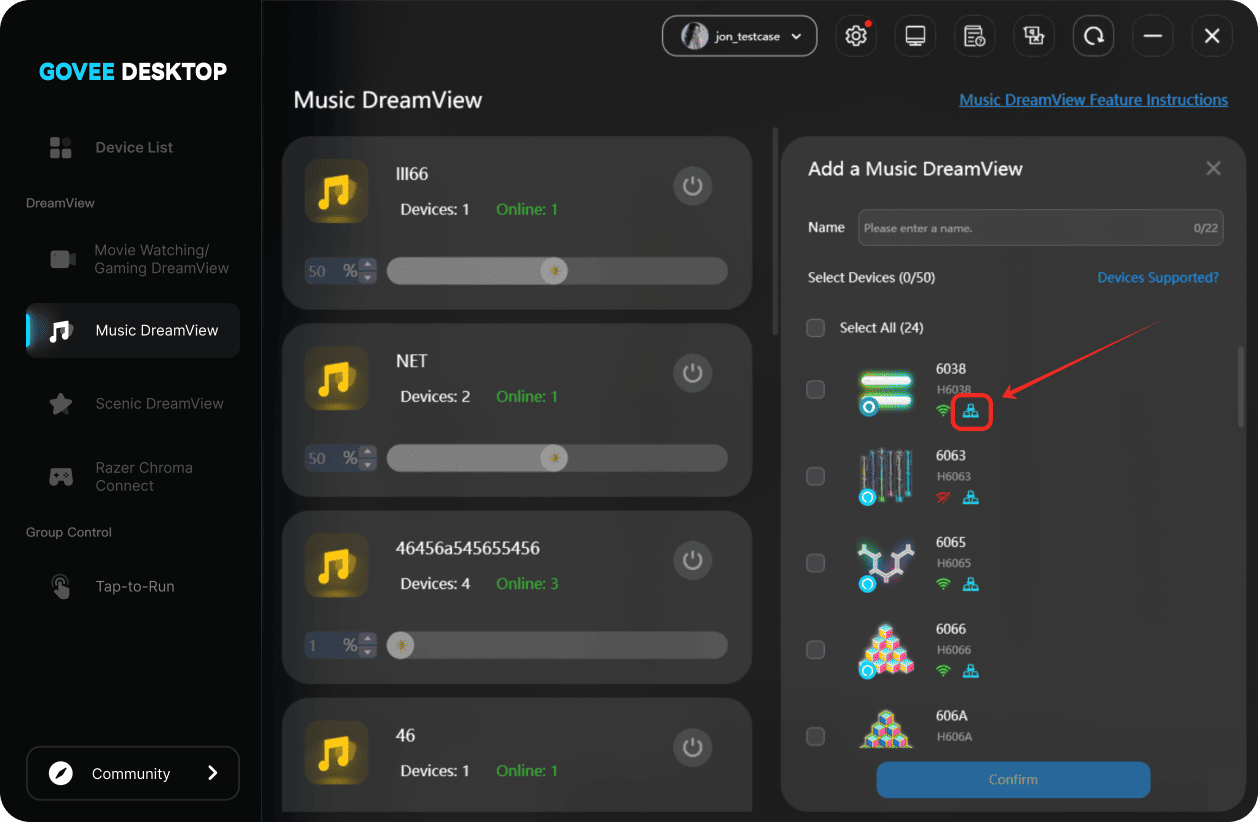Click the NET brightness slider handle
Image resolution: width=1258 pixels, height=822 pixels.
pyautogui.click(x=553, y=458)
